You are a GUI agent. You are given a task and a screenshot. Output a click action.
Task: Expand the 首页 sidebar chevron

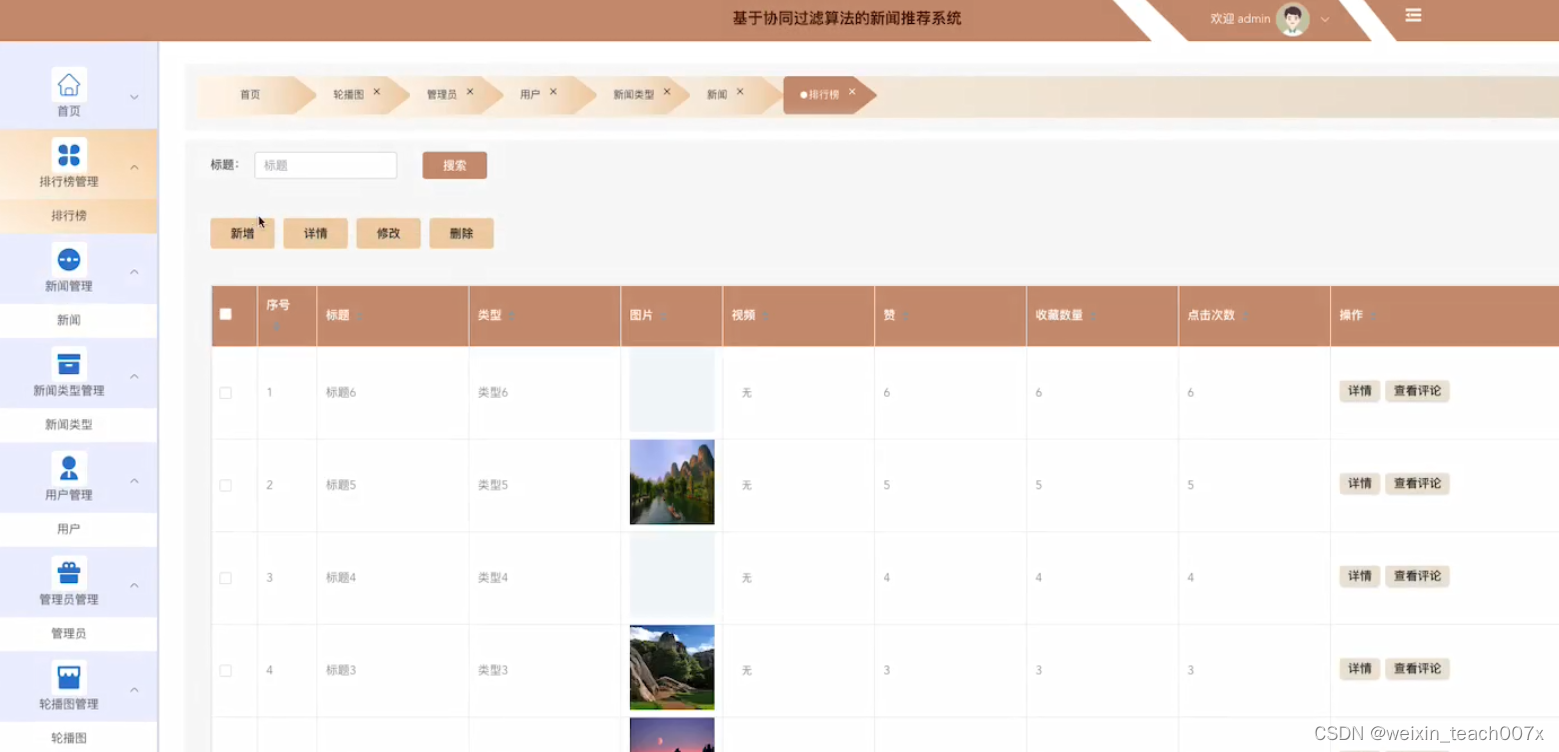134,97
